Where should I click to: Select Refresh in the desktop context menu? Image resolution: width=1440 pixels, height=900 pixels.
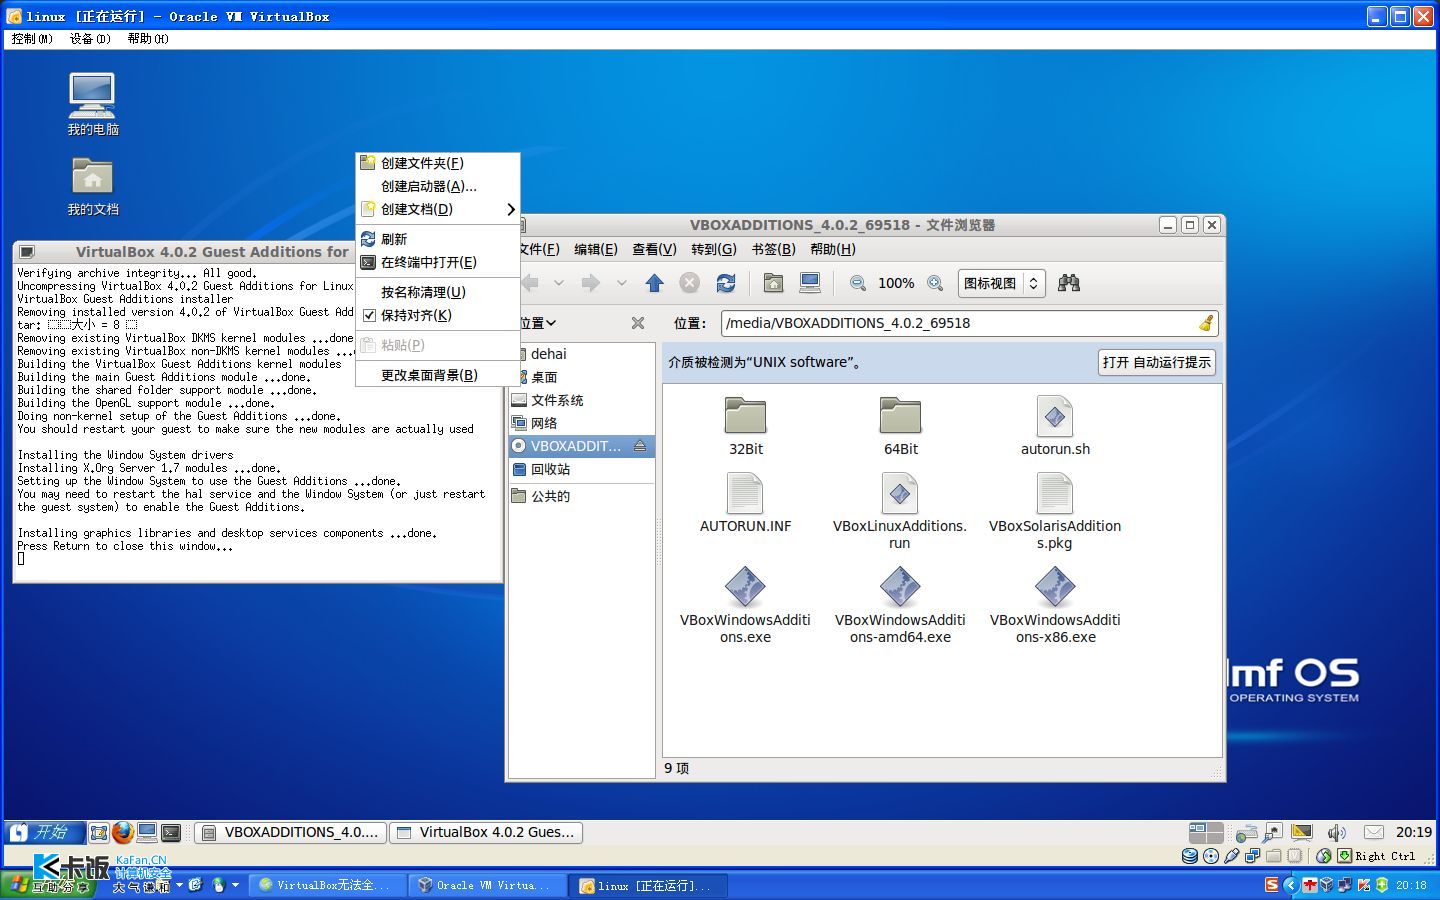[x=437, y=239]
